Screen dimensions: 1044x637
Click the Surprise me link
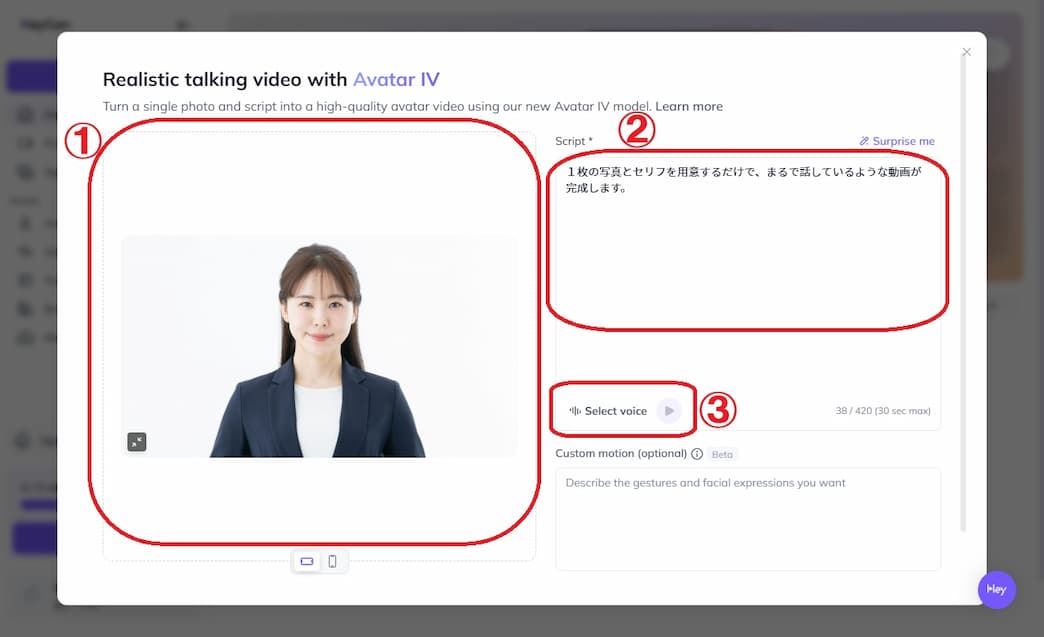(x=903, y=142)
